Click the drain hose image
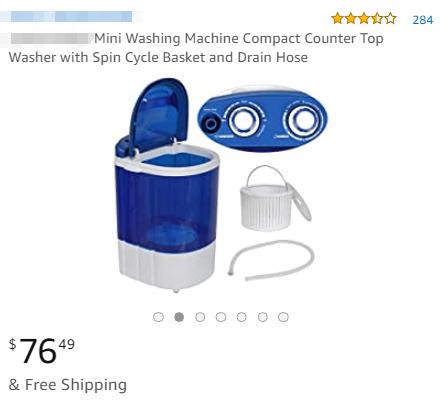This screenshot has height=420, width=448. (x=271, y=260)
